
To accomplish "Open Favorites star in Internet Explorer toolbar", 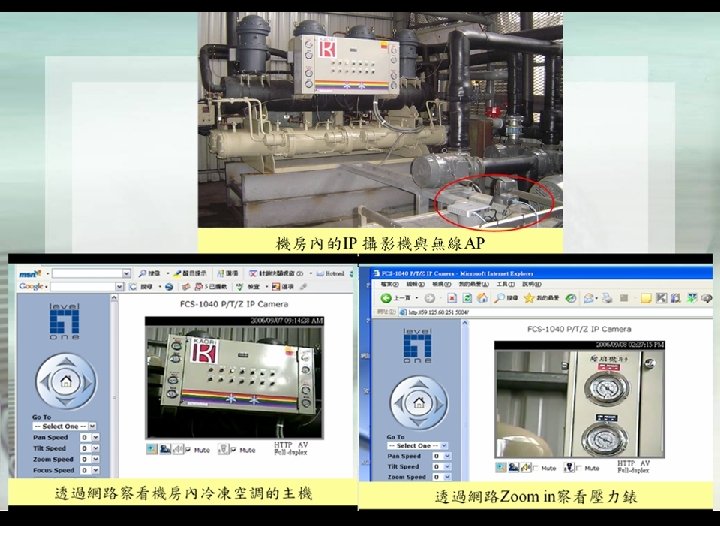I will [529, 298].
